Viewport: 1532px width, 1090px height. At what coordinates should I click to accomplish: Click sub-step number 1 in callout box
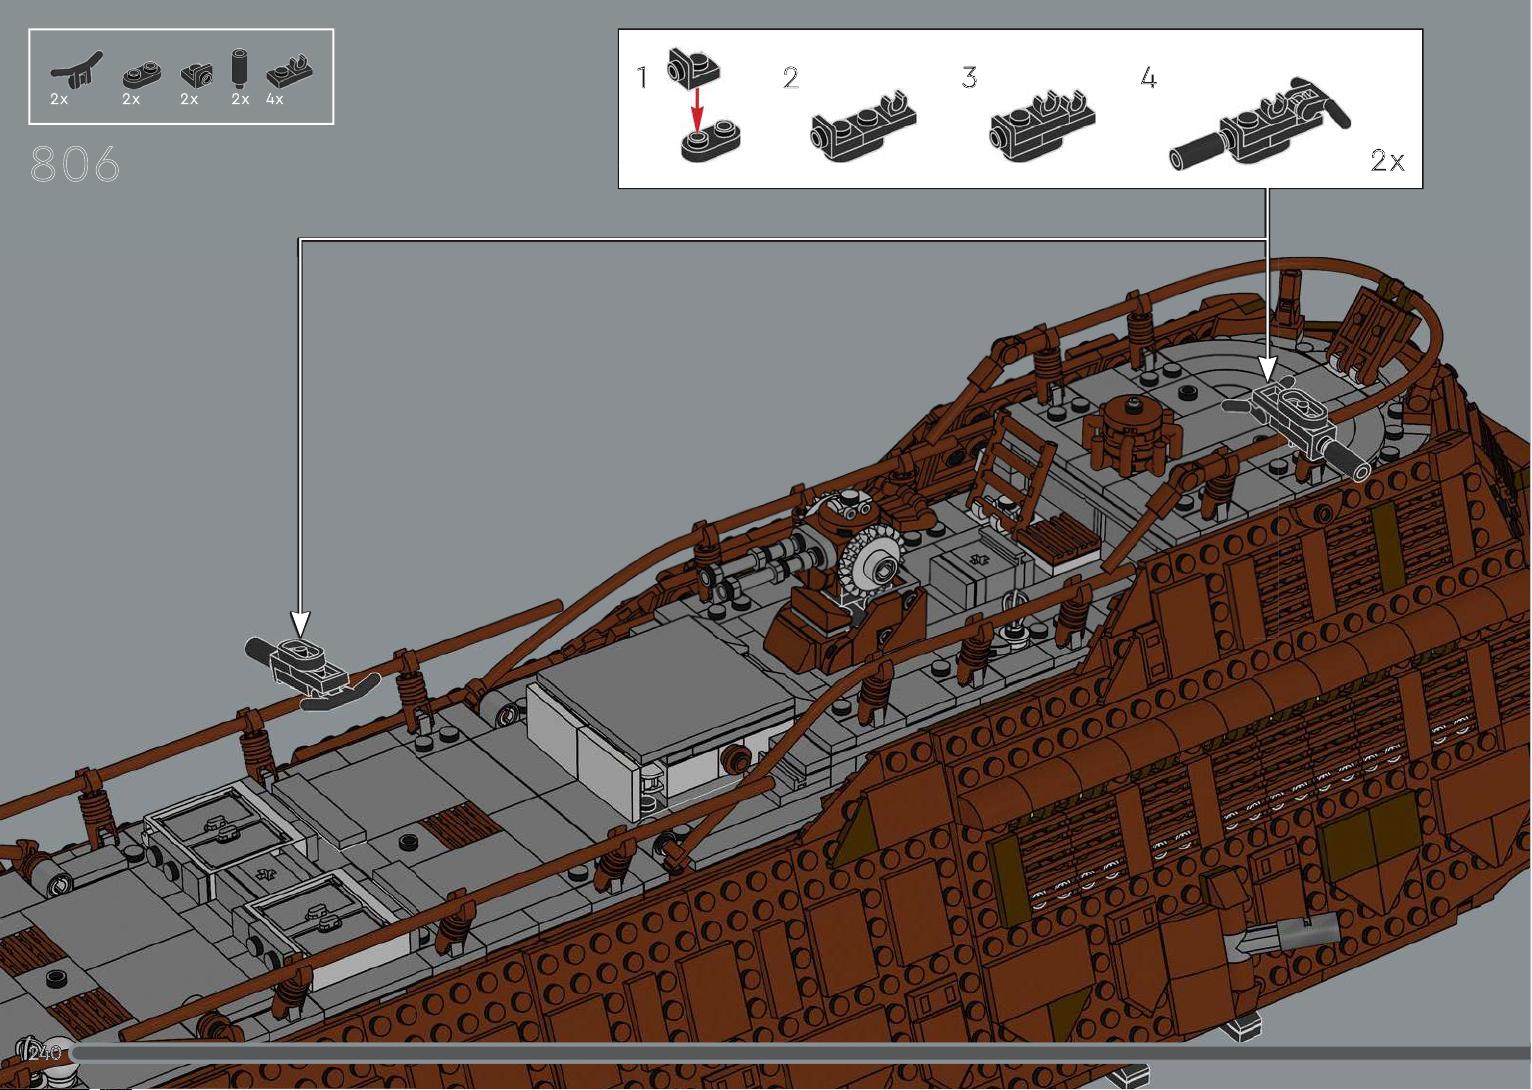tap(642, 77)
